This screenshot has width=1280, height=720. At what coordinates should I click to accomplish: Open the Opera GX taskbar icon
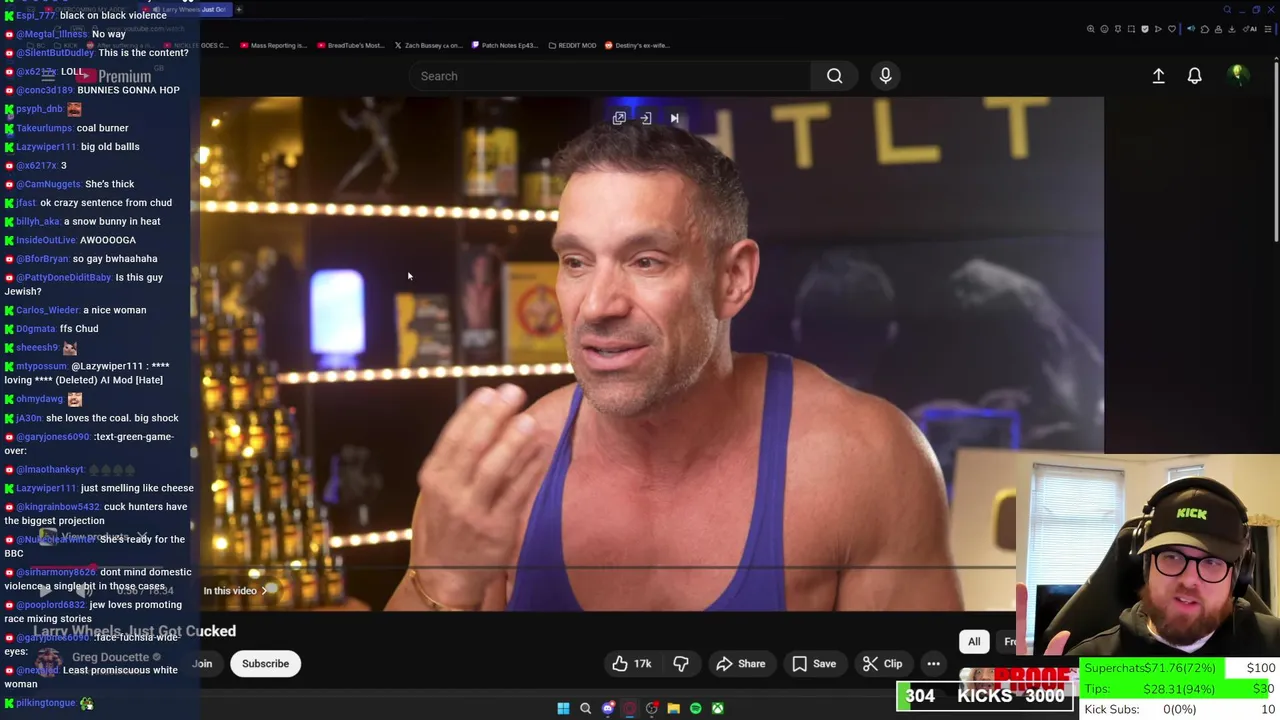coord(629,708)
